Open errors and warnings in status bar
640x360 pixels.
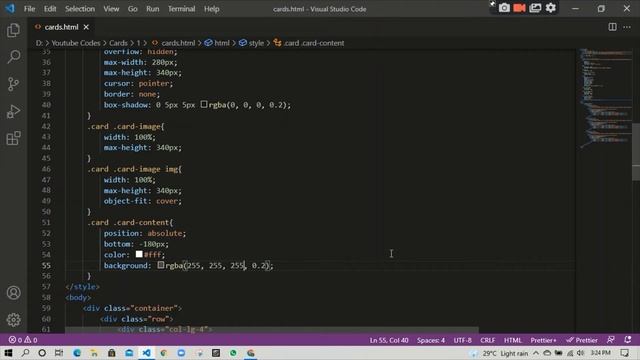point(23,340)
